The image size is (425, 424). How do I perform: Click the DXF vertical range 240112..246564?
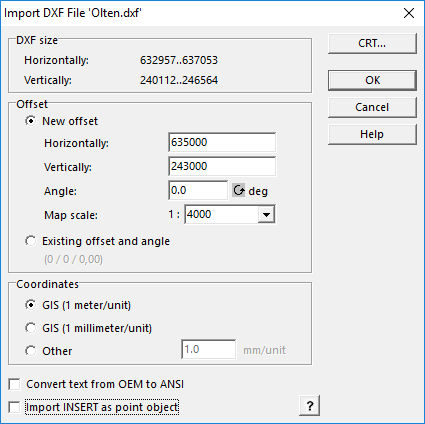click(x=179, y=80)
